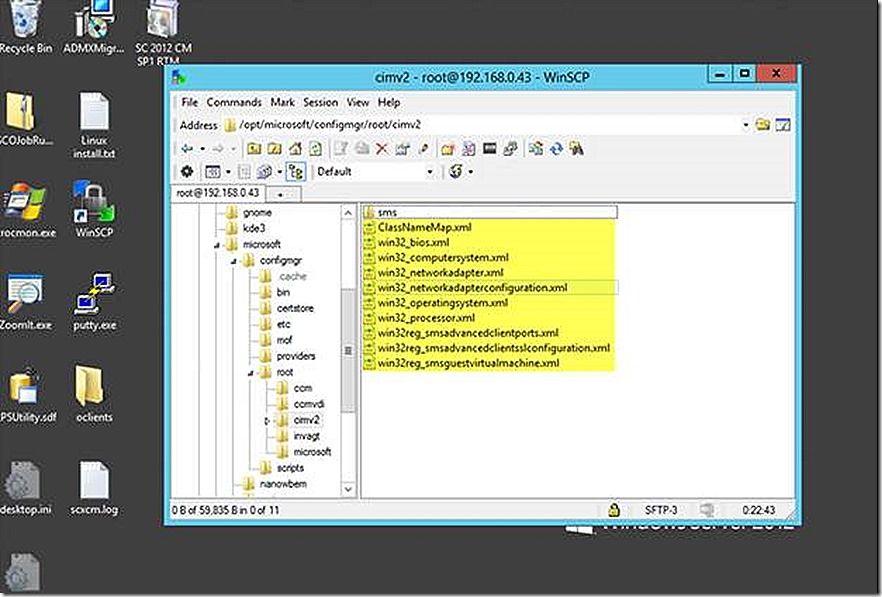Collapse the root tree node
This screenshot has width=882, height=597.
click(250, 373)
